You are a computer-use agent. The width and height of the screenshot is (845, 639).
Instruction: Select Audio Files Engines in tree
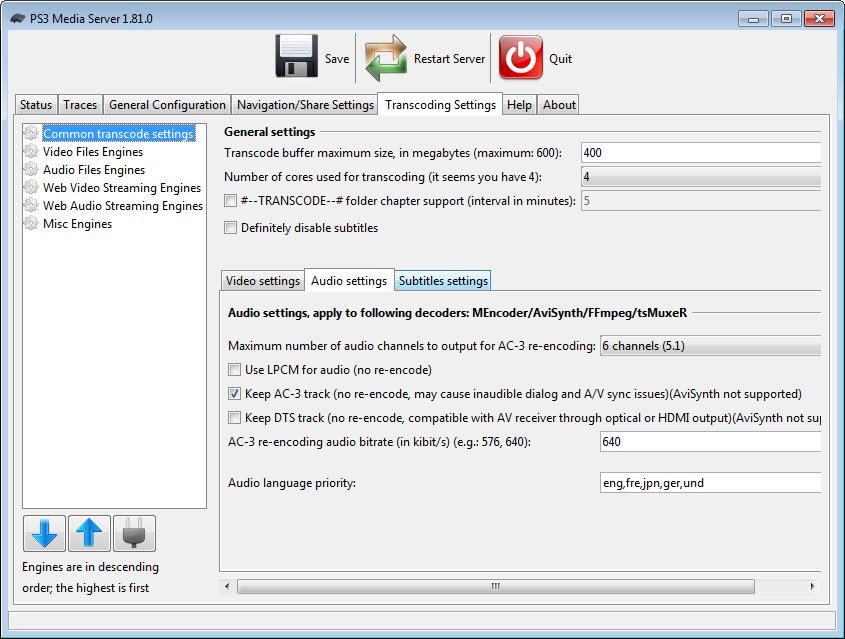tap(94, 170)
